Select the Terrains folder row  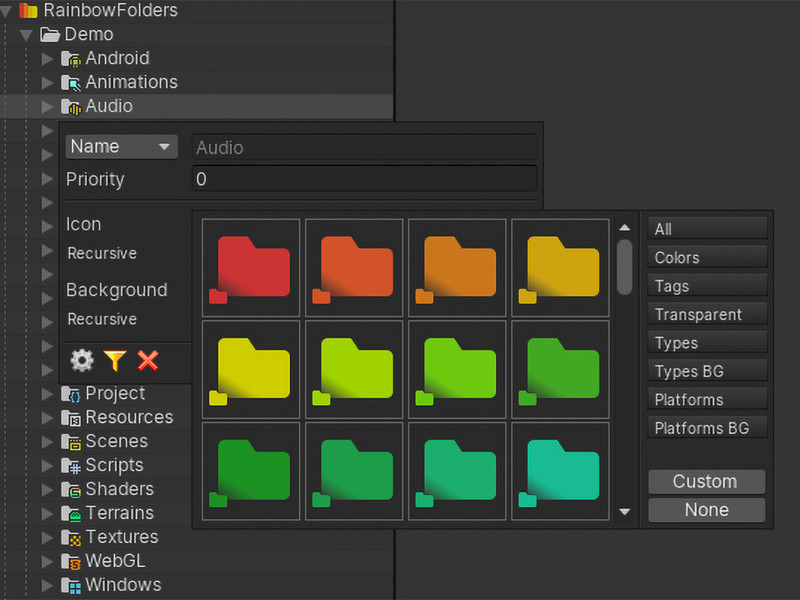point(96,514)
